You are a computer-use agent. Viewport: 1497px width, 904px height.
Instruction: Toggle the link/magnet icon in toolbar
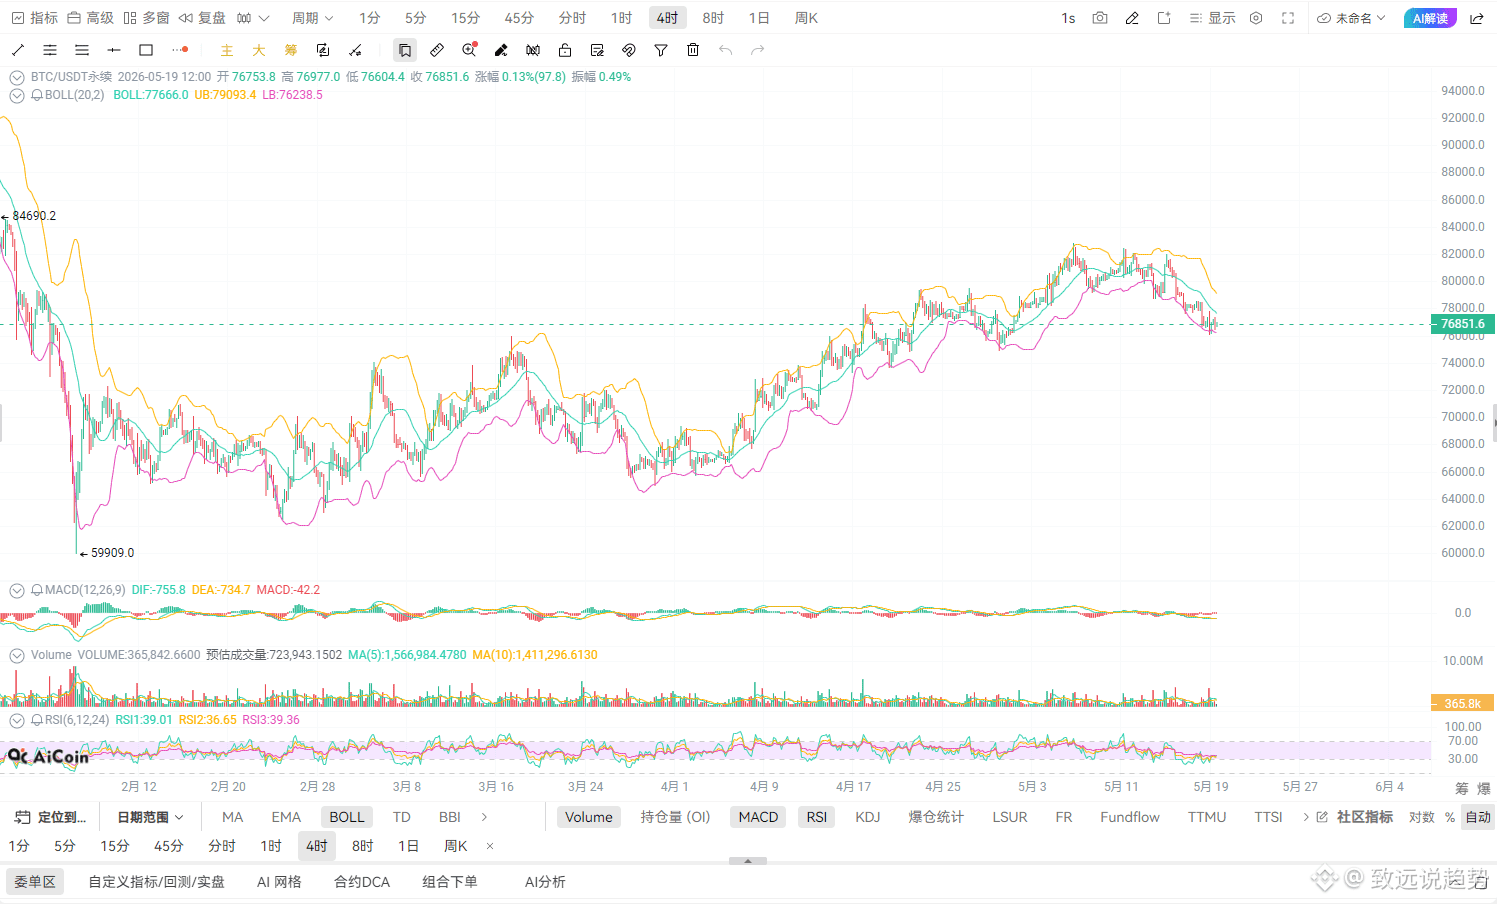tap(629, 50)
